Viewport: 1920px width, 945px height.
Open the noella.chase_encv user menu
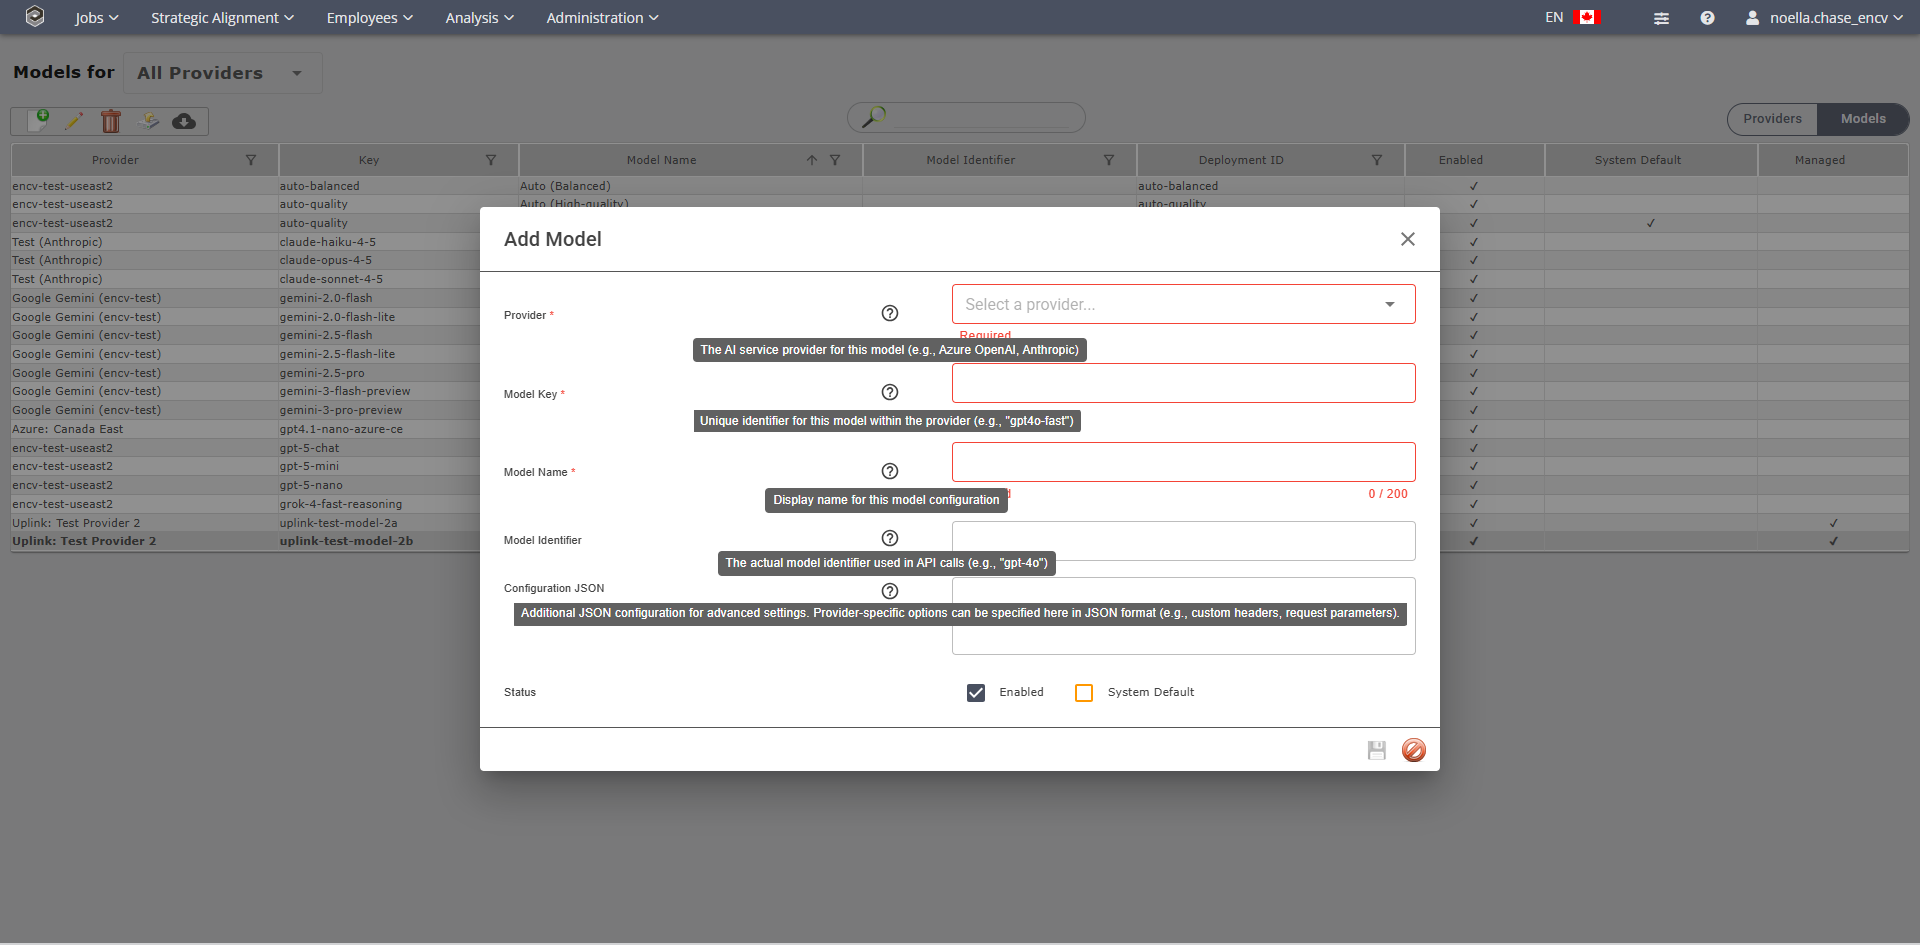(1824, 18)
